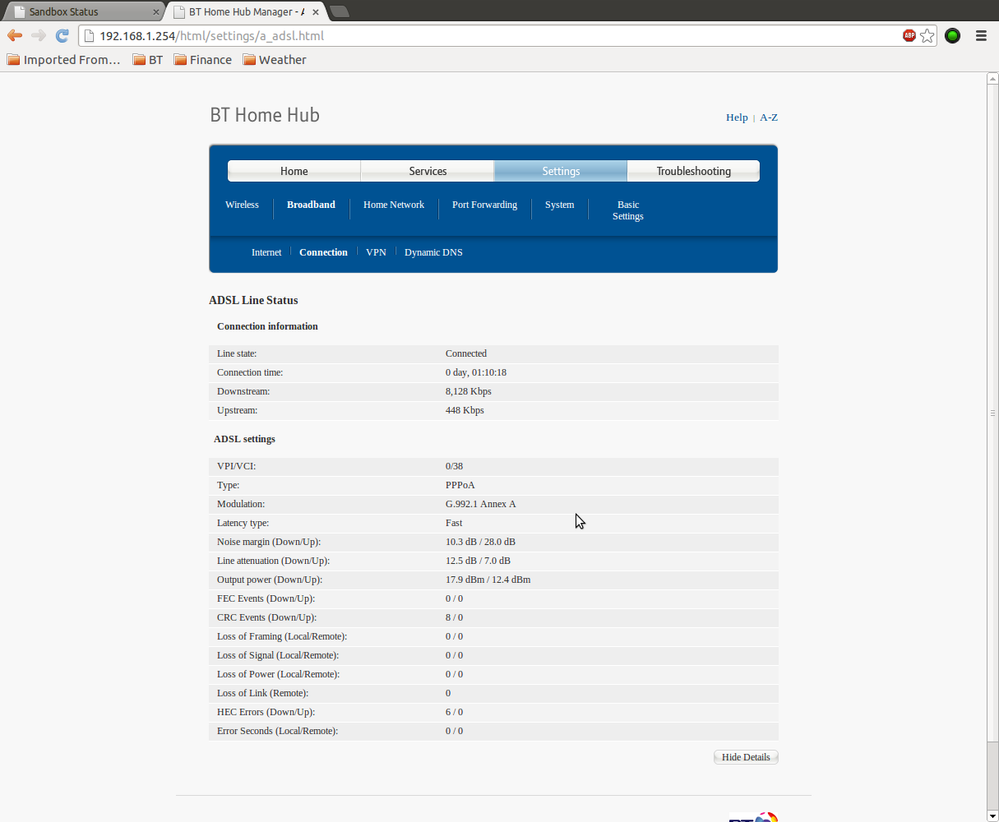Screen dimensions: 999x822
Task: Click upstream value '448 Kbps'
Action: point(464,410)
